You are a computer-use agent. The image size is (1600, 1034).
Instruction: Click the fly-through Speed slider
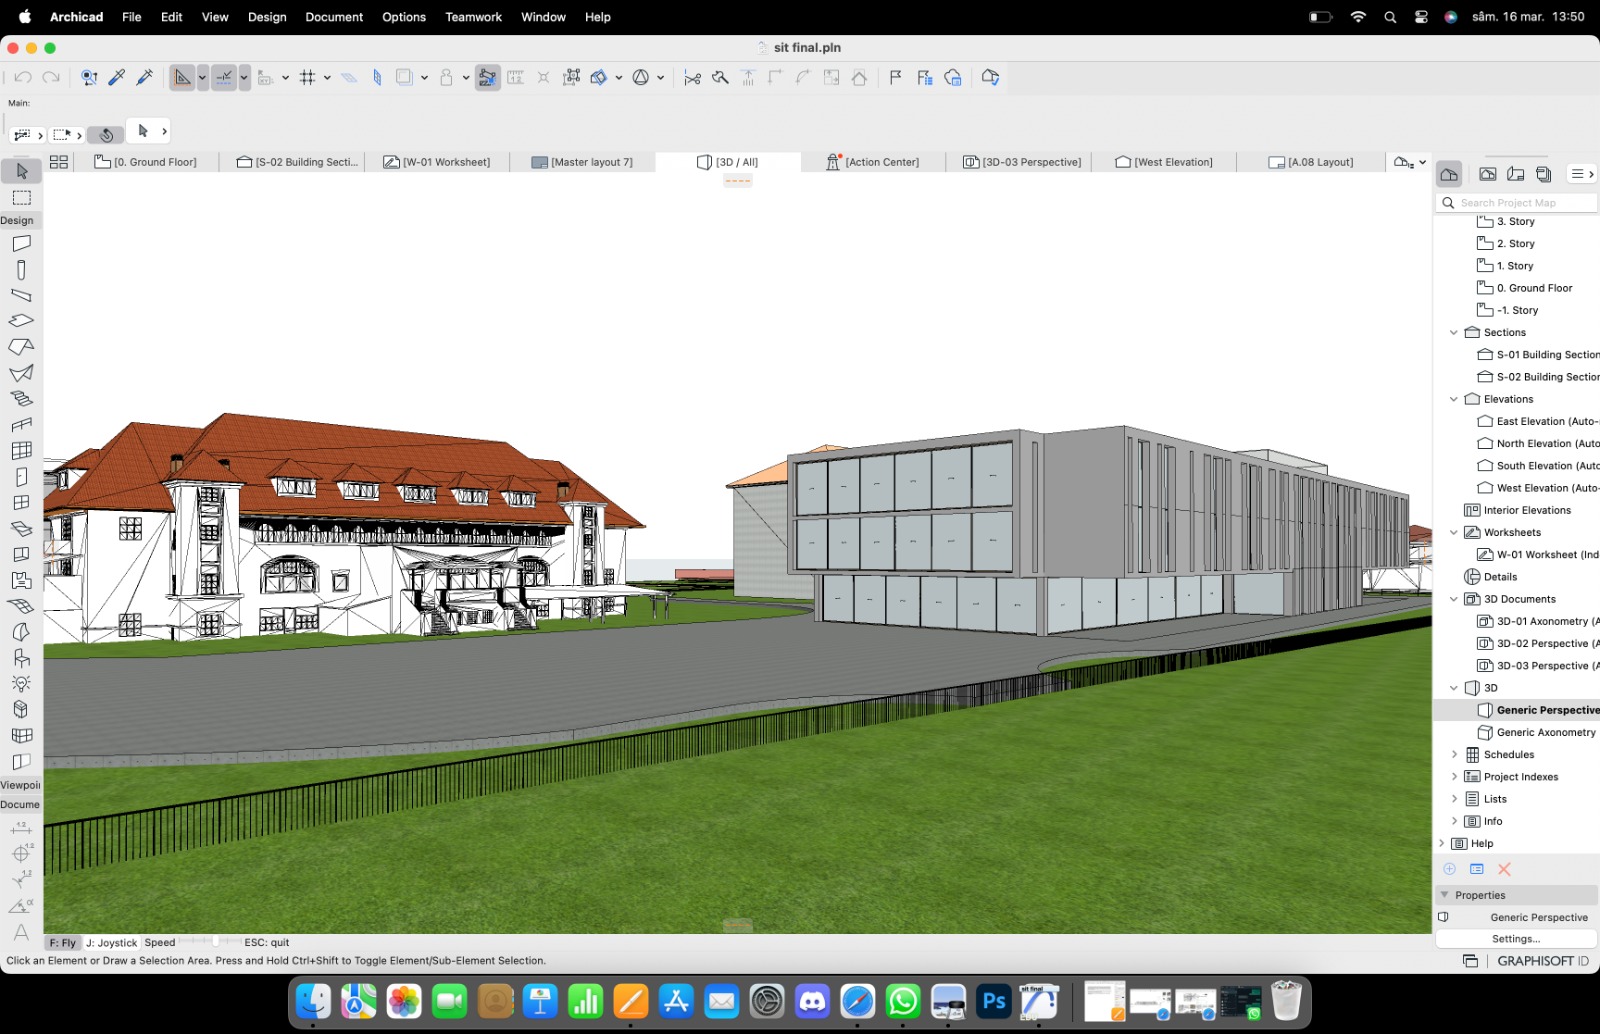coord(210,942)
